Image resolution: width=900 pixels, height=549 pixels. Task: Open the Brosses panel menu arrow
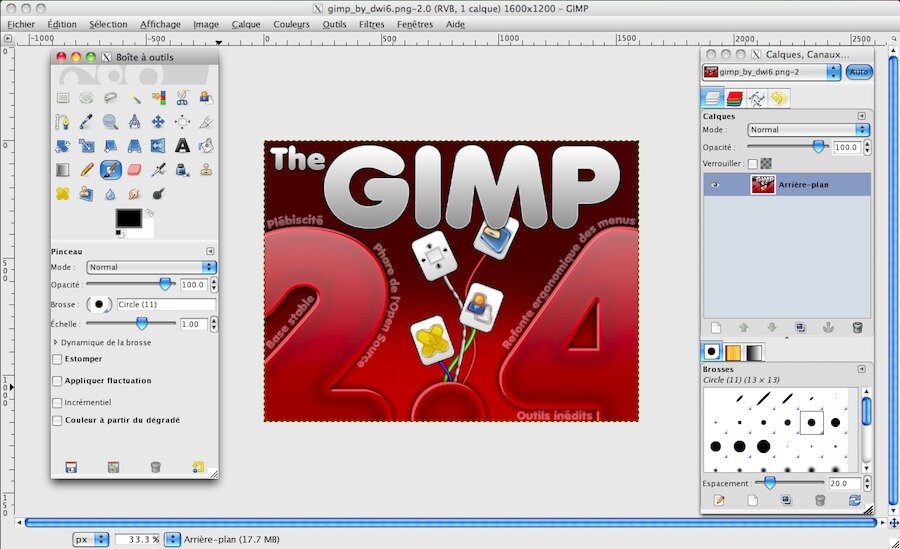(862, 369)
